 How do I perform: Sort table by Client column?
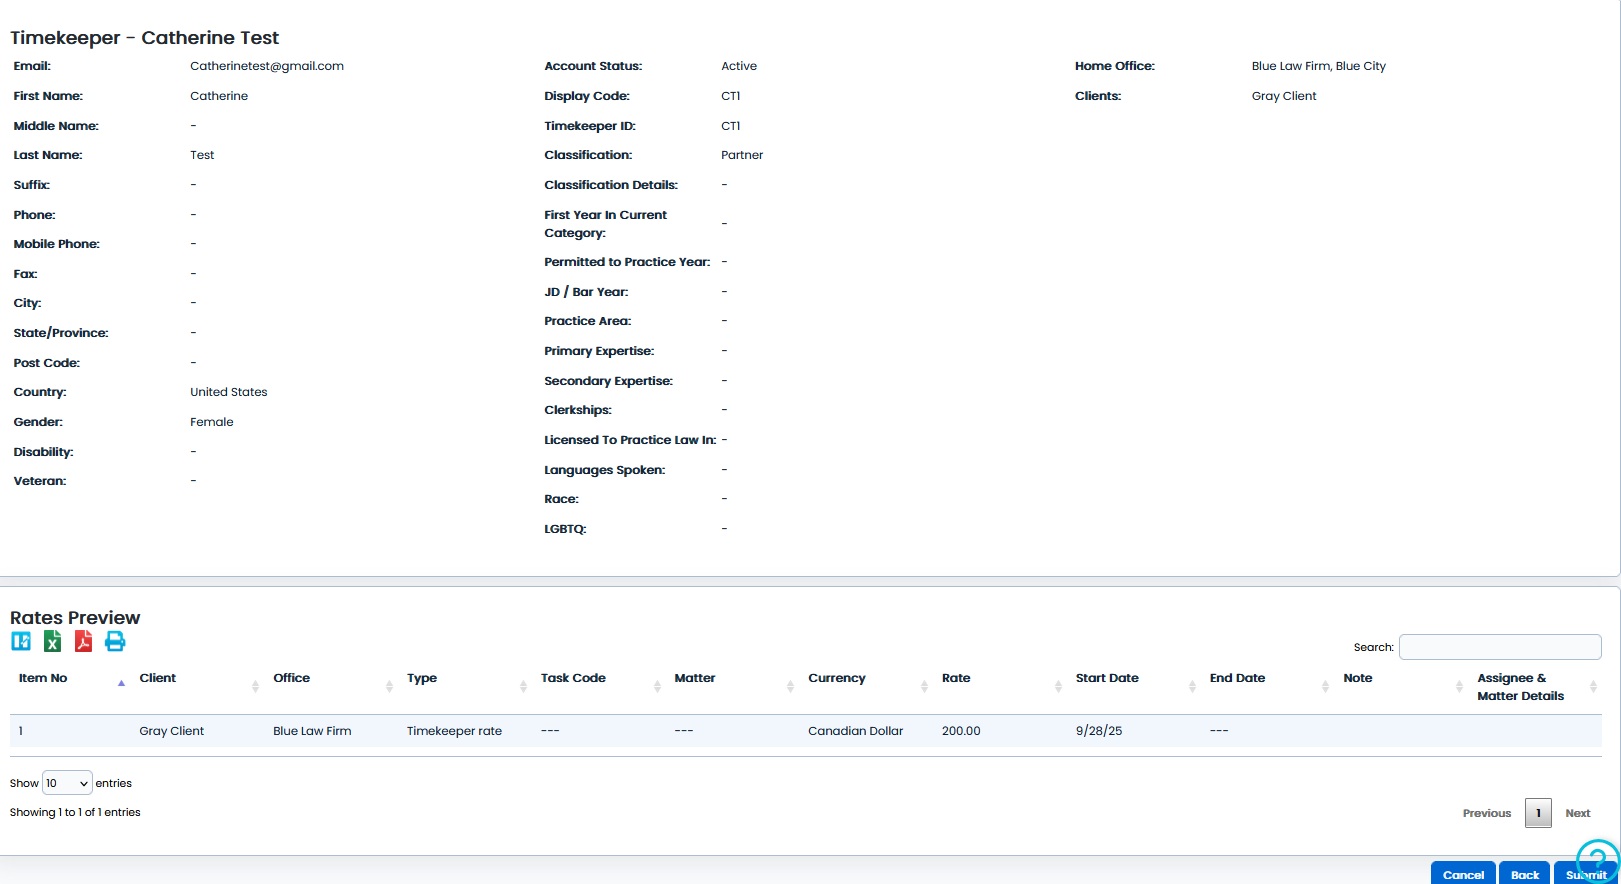pos(158,678)
